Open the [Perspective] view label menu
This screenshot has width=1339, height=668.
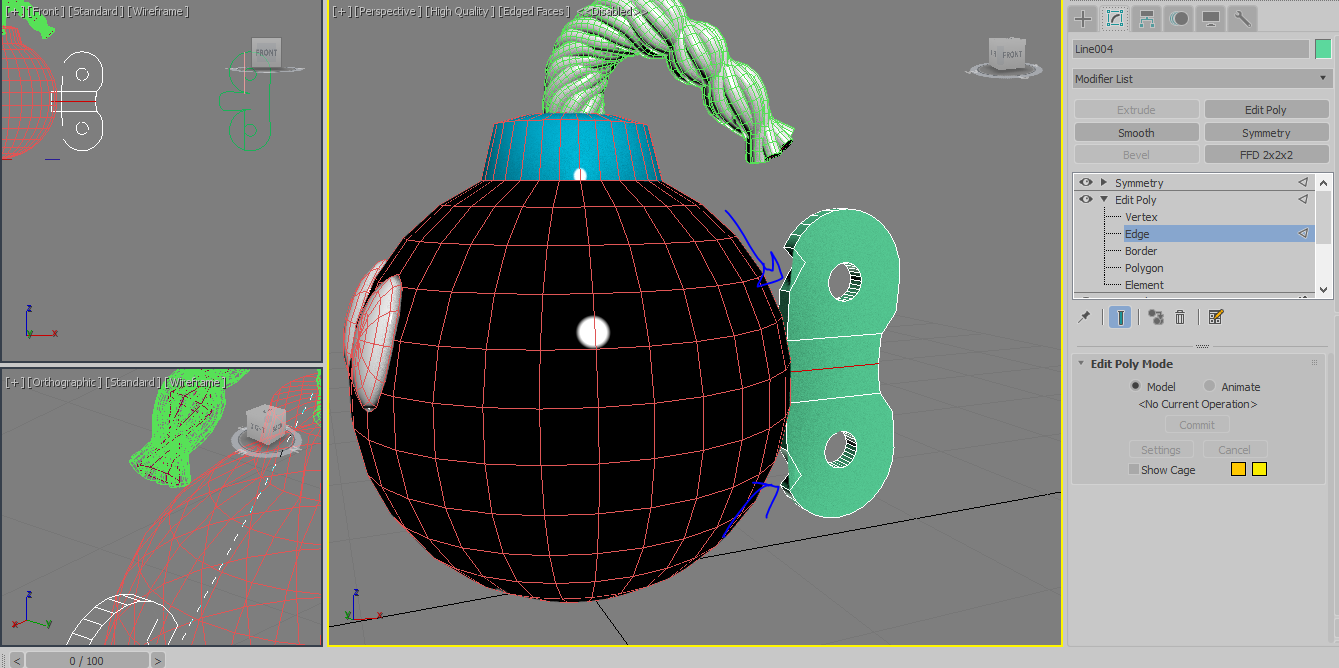tap(386, 11)
